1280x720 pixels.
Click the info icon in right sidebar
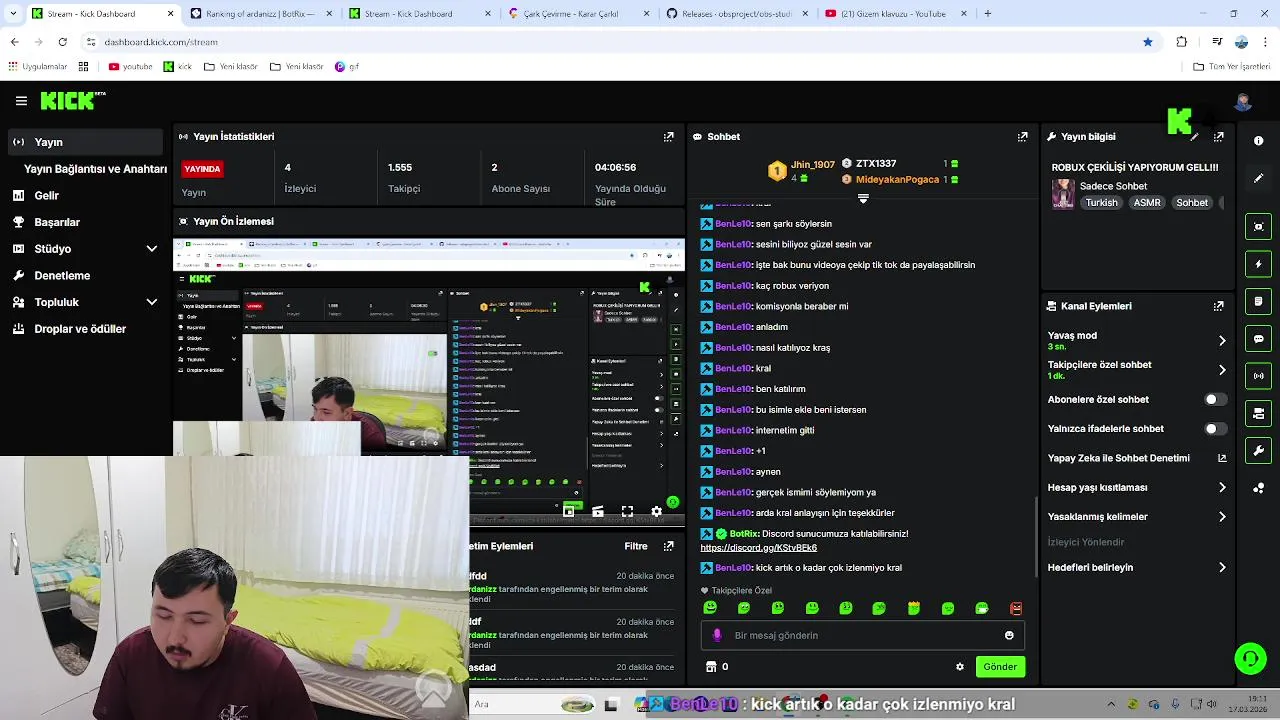[x=1259, y=141]
